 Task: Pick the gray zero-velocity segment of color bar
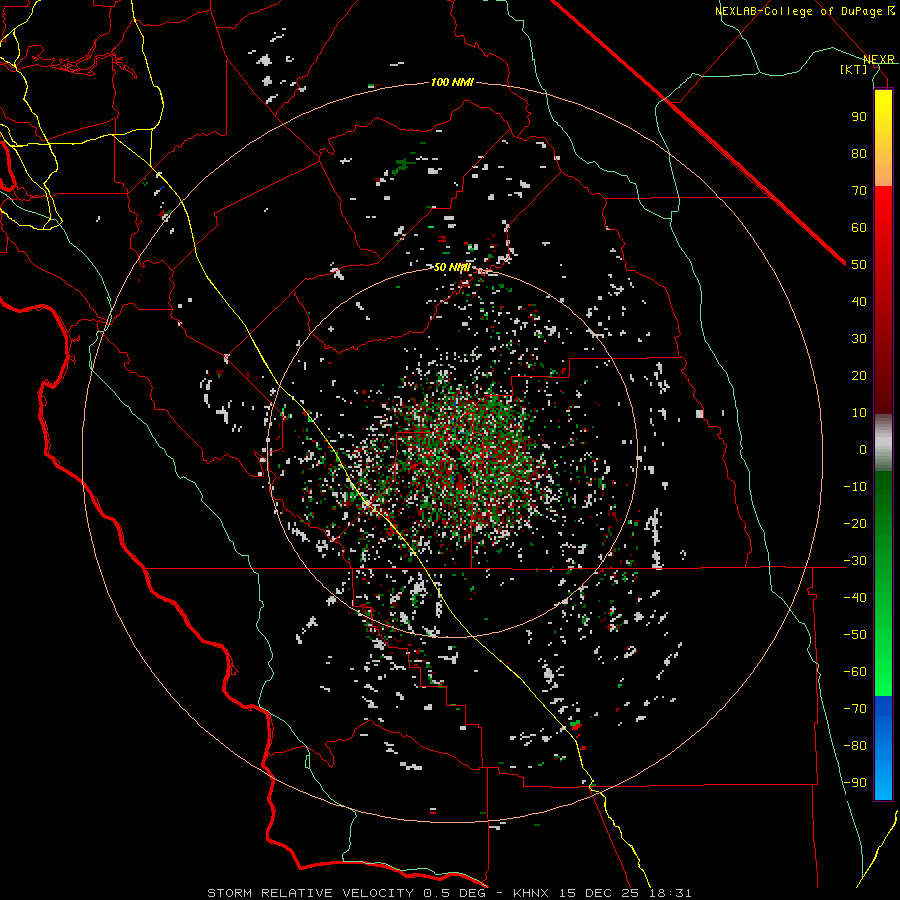883,442
